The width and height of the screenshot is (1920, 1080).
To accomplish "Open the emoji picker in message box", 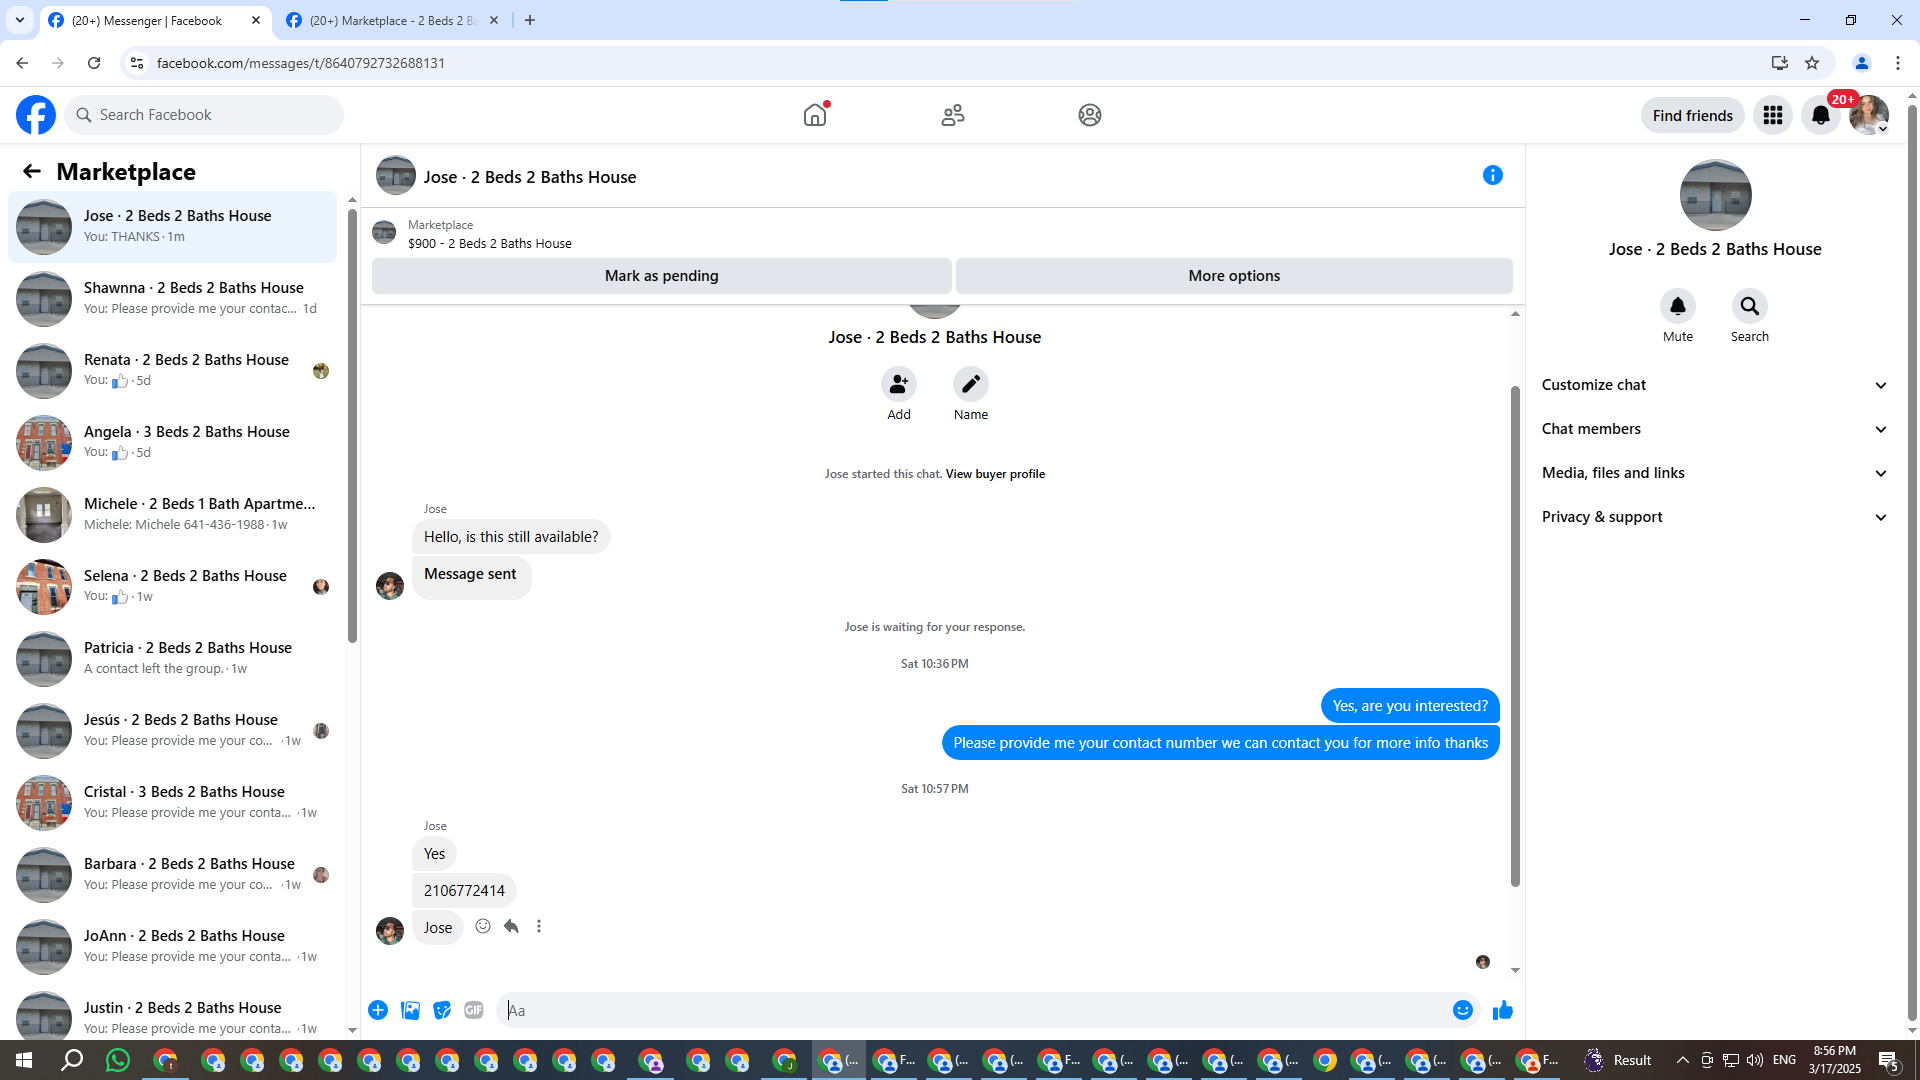I will coord(1463,1010).
